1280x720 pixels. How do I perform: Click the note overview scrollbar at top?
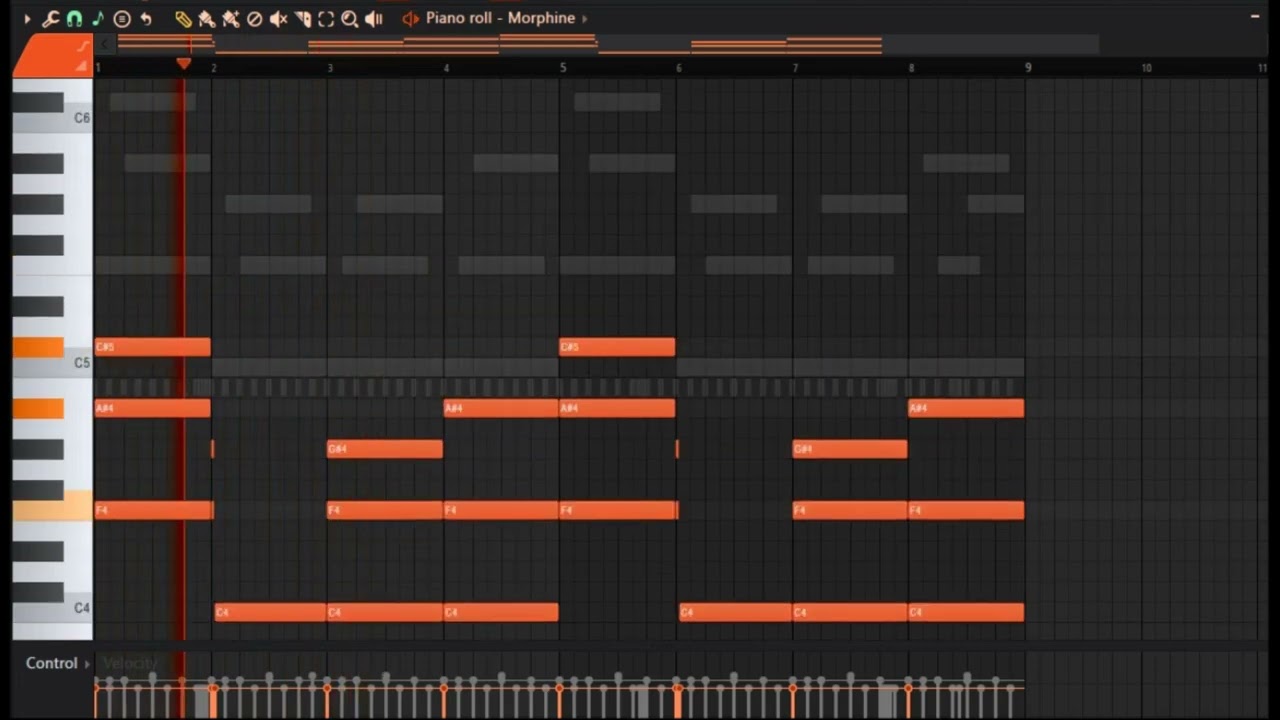pyautogui.click(x=607, y=44)
